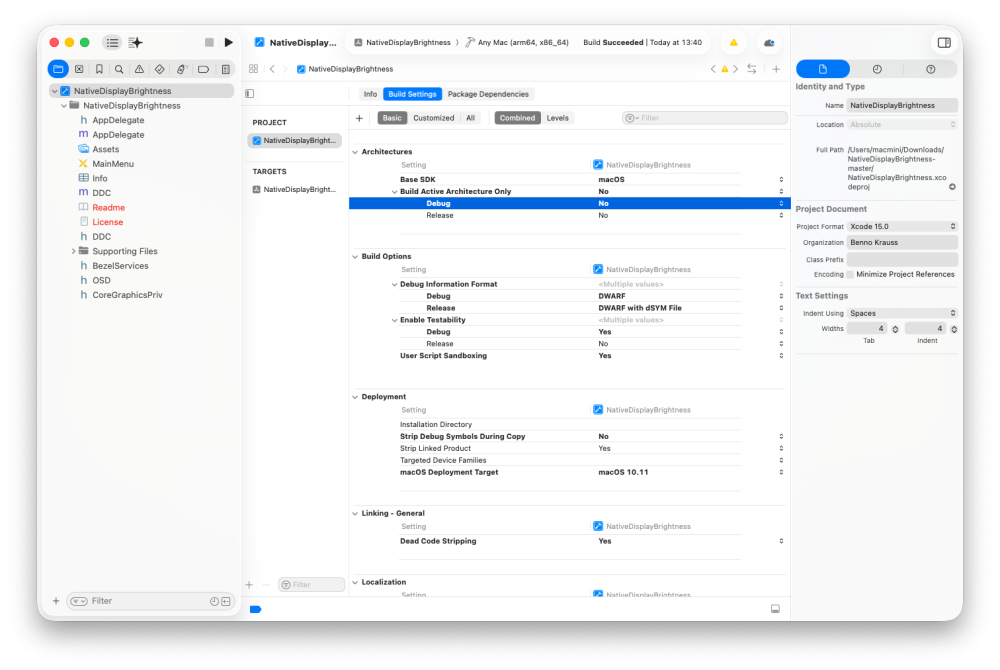This screenshot has width=1000, height=670.
Task: Hide the inspector panel with toolbar icon
Action: [x=944, y=43]
